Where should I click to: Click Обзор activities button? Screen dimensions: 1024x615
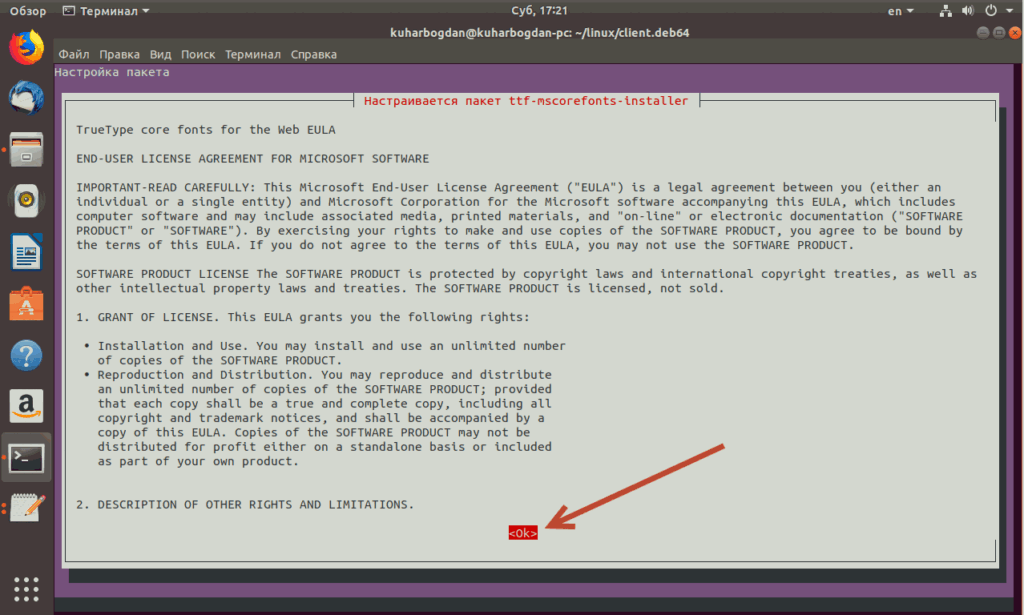pos(28,11)
